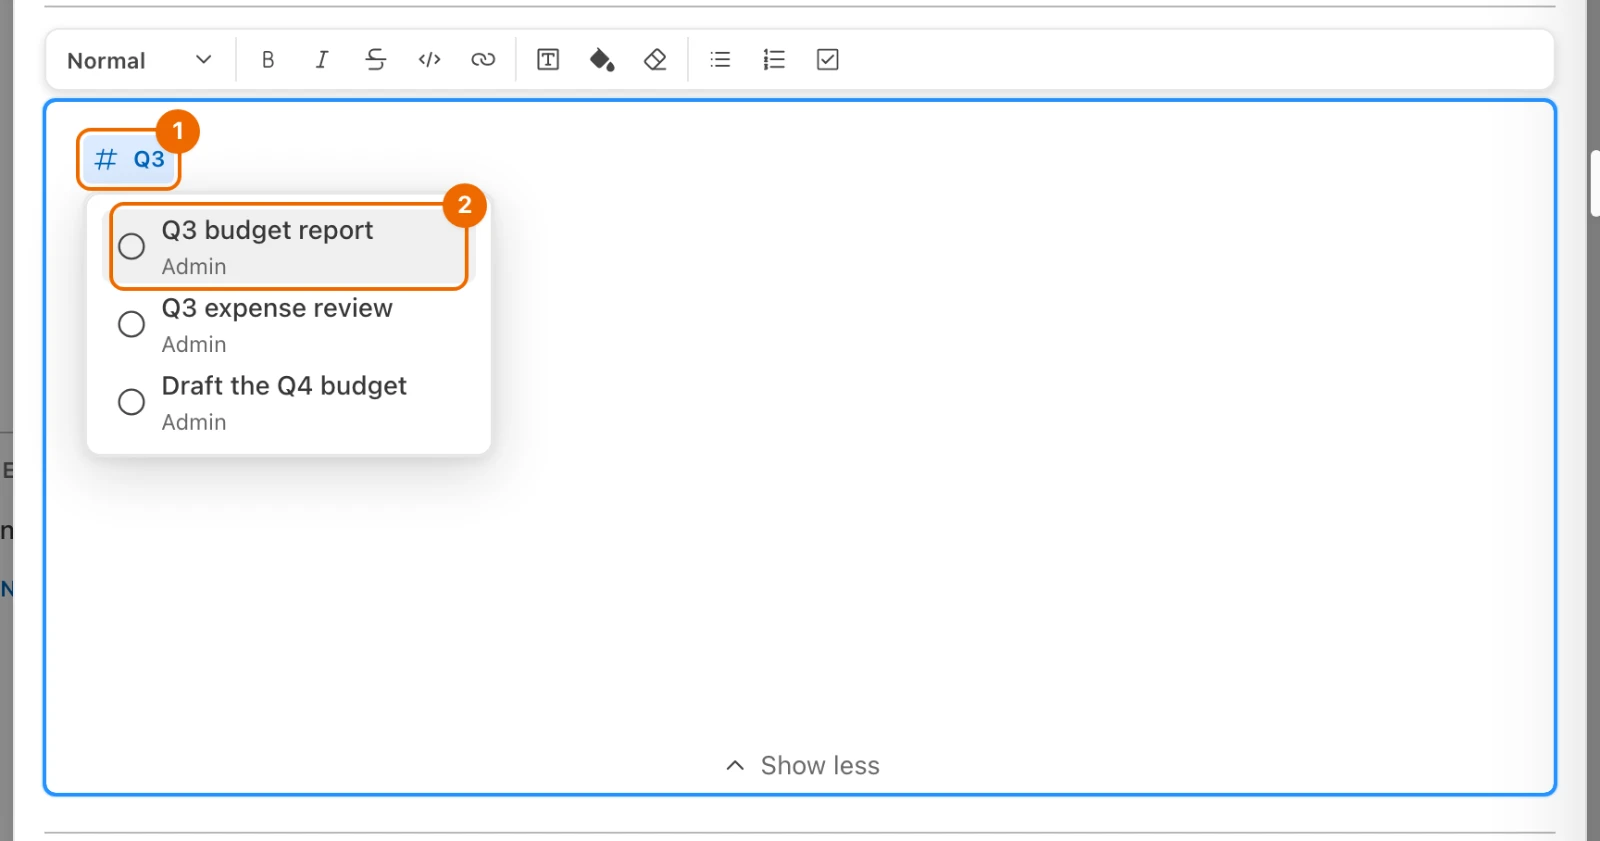The image size is (1600, 841).
Task: Select the Draft the Q4 budget radio circle
Action: point(131,402)
